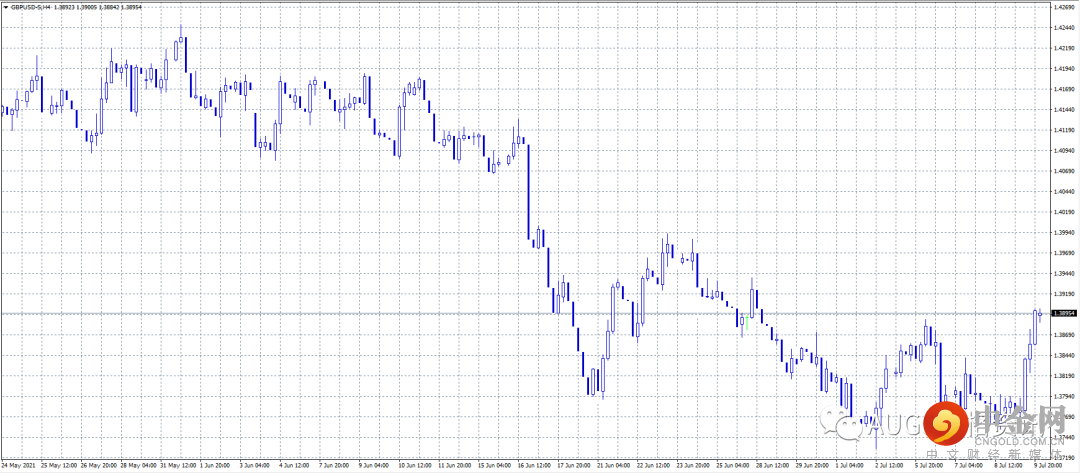
Task: Click the 24 May 2021 time axis label
Action: pos(19,466)
